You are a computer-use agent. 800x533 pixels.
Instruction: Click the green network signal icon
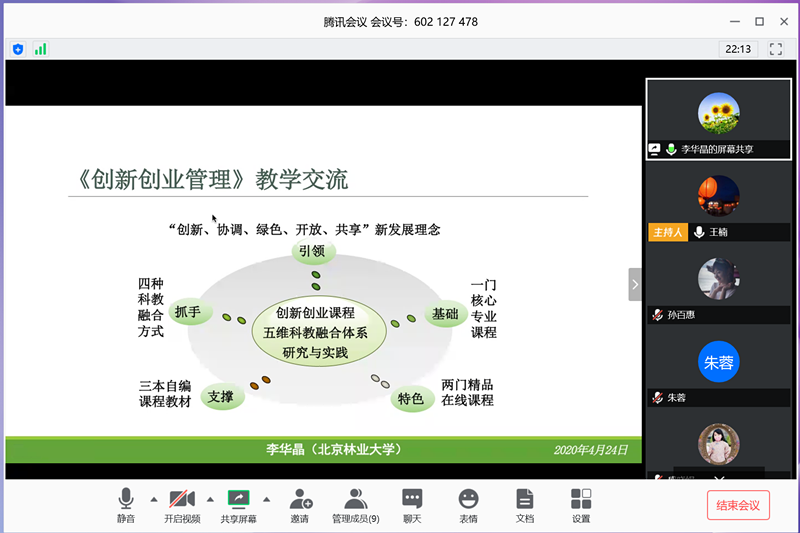41,49
